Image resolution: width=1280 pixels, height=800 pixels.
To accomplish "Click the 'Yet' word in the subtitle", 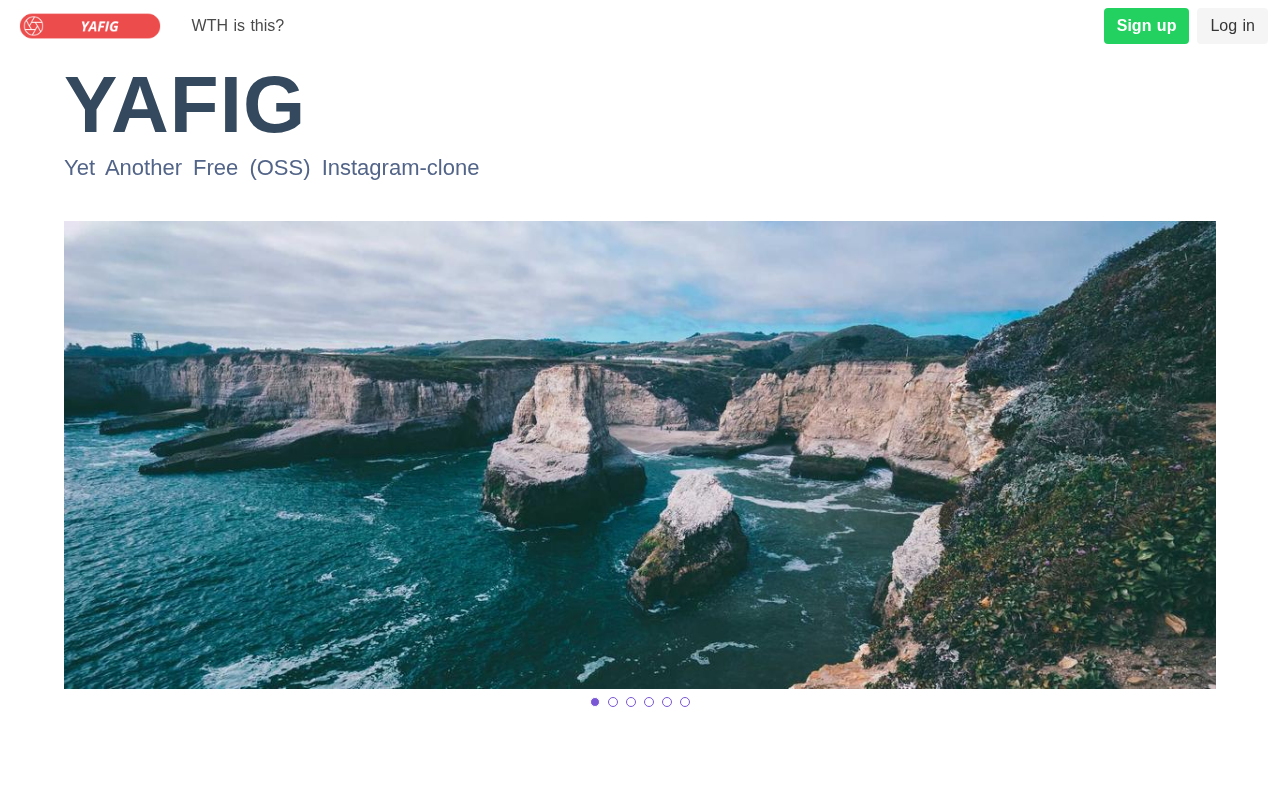I will point(79,168).
